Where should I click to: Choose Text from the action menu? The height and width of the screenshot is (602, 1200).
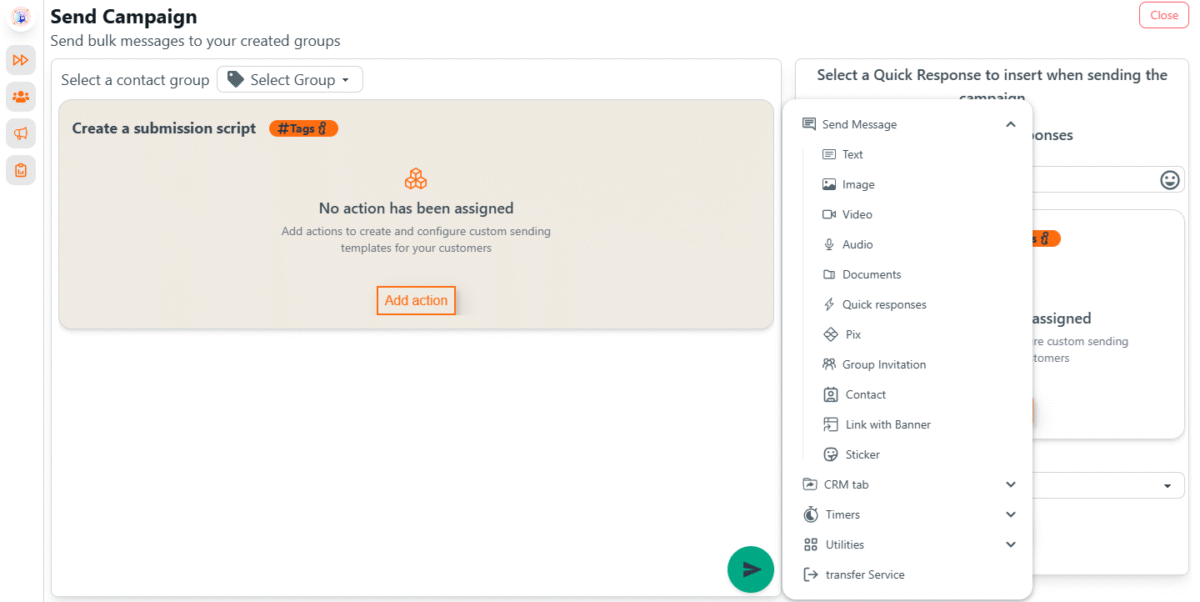pyautogui.click(x=852, y=155)
